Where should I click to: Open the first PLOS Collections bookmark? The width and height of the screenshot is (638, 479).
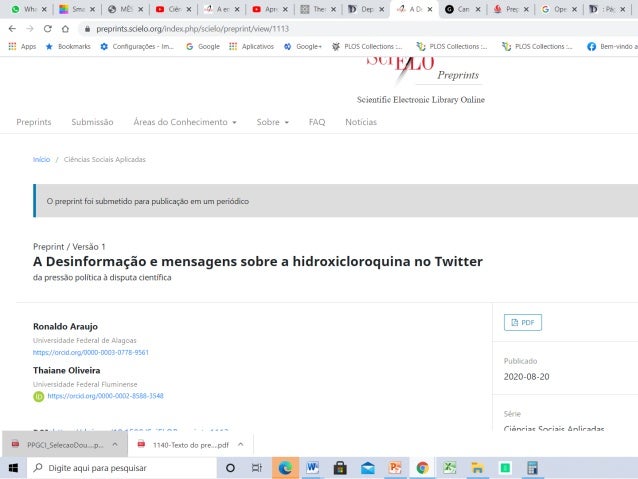tap(367, 46)
